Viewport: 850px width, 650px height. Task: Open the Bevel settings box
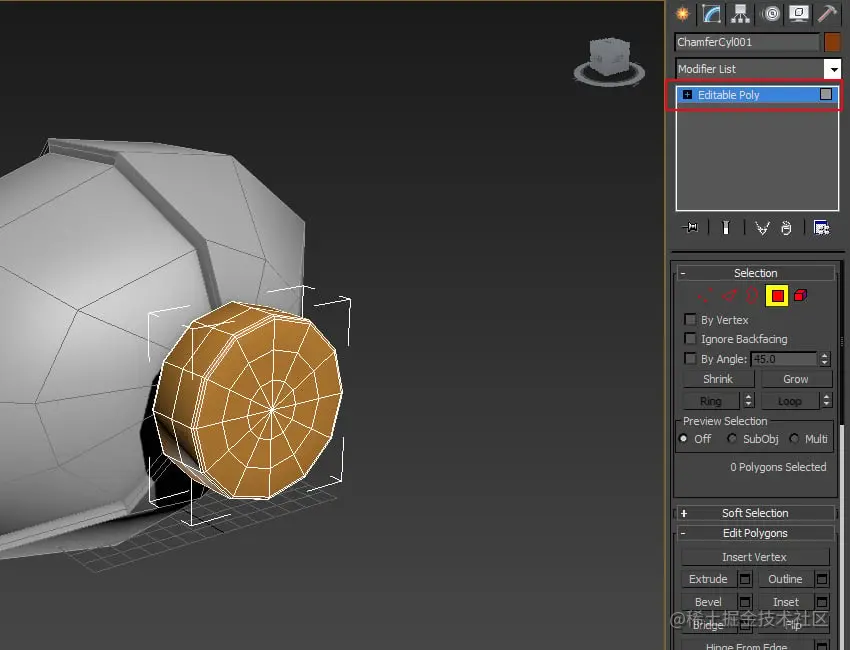coord(745,602)
